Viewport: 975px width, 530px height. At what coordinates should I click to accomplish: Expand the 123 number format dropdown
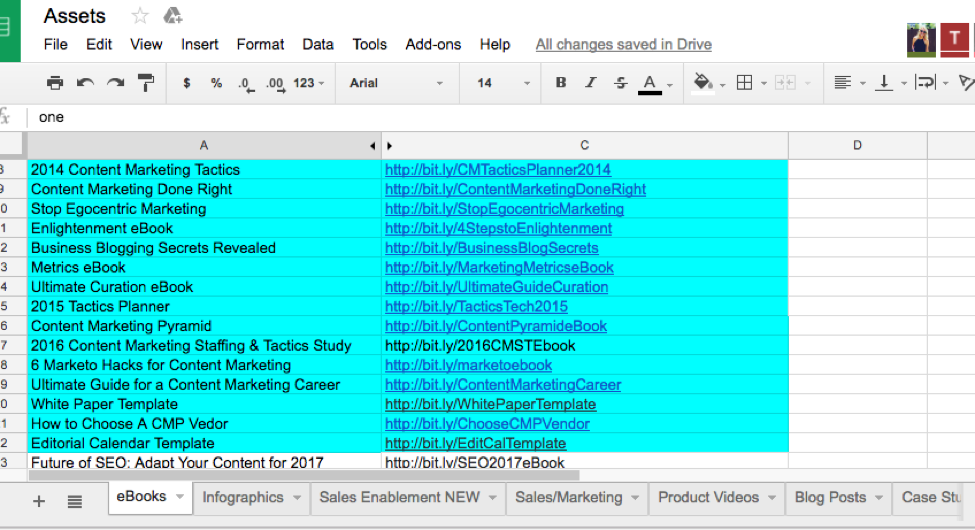(x=309, y=83)
